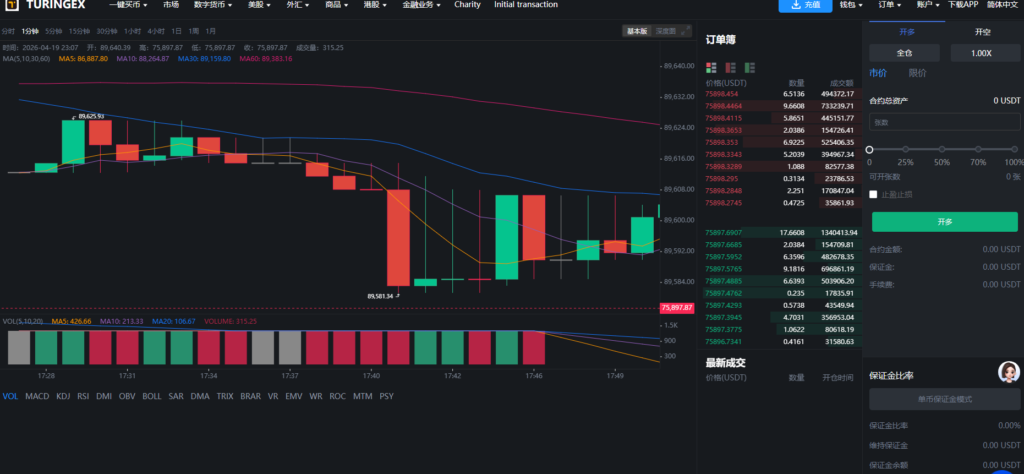Switch chart to 基本版 mode
1024x474 pixels.
coord(637,31)
